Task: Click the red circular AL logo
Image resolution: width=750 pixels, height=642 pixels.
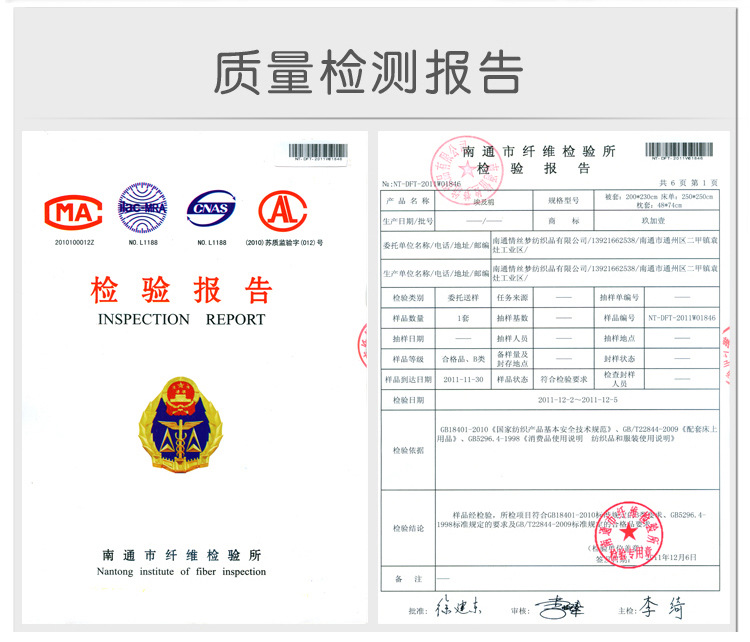Action: (x=283, y=211)
